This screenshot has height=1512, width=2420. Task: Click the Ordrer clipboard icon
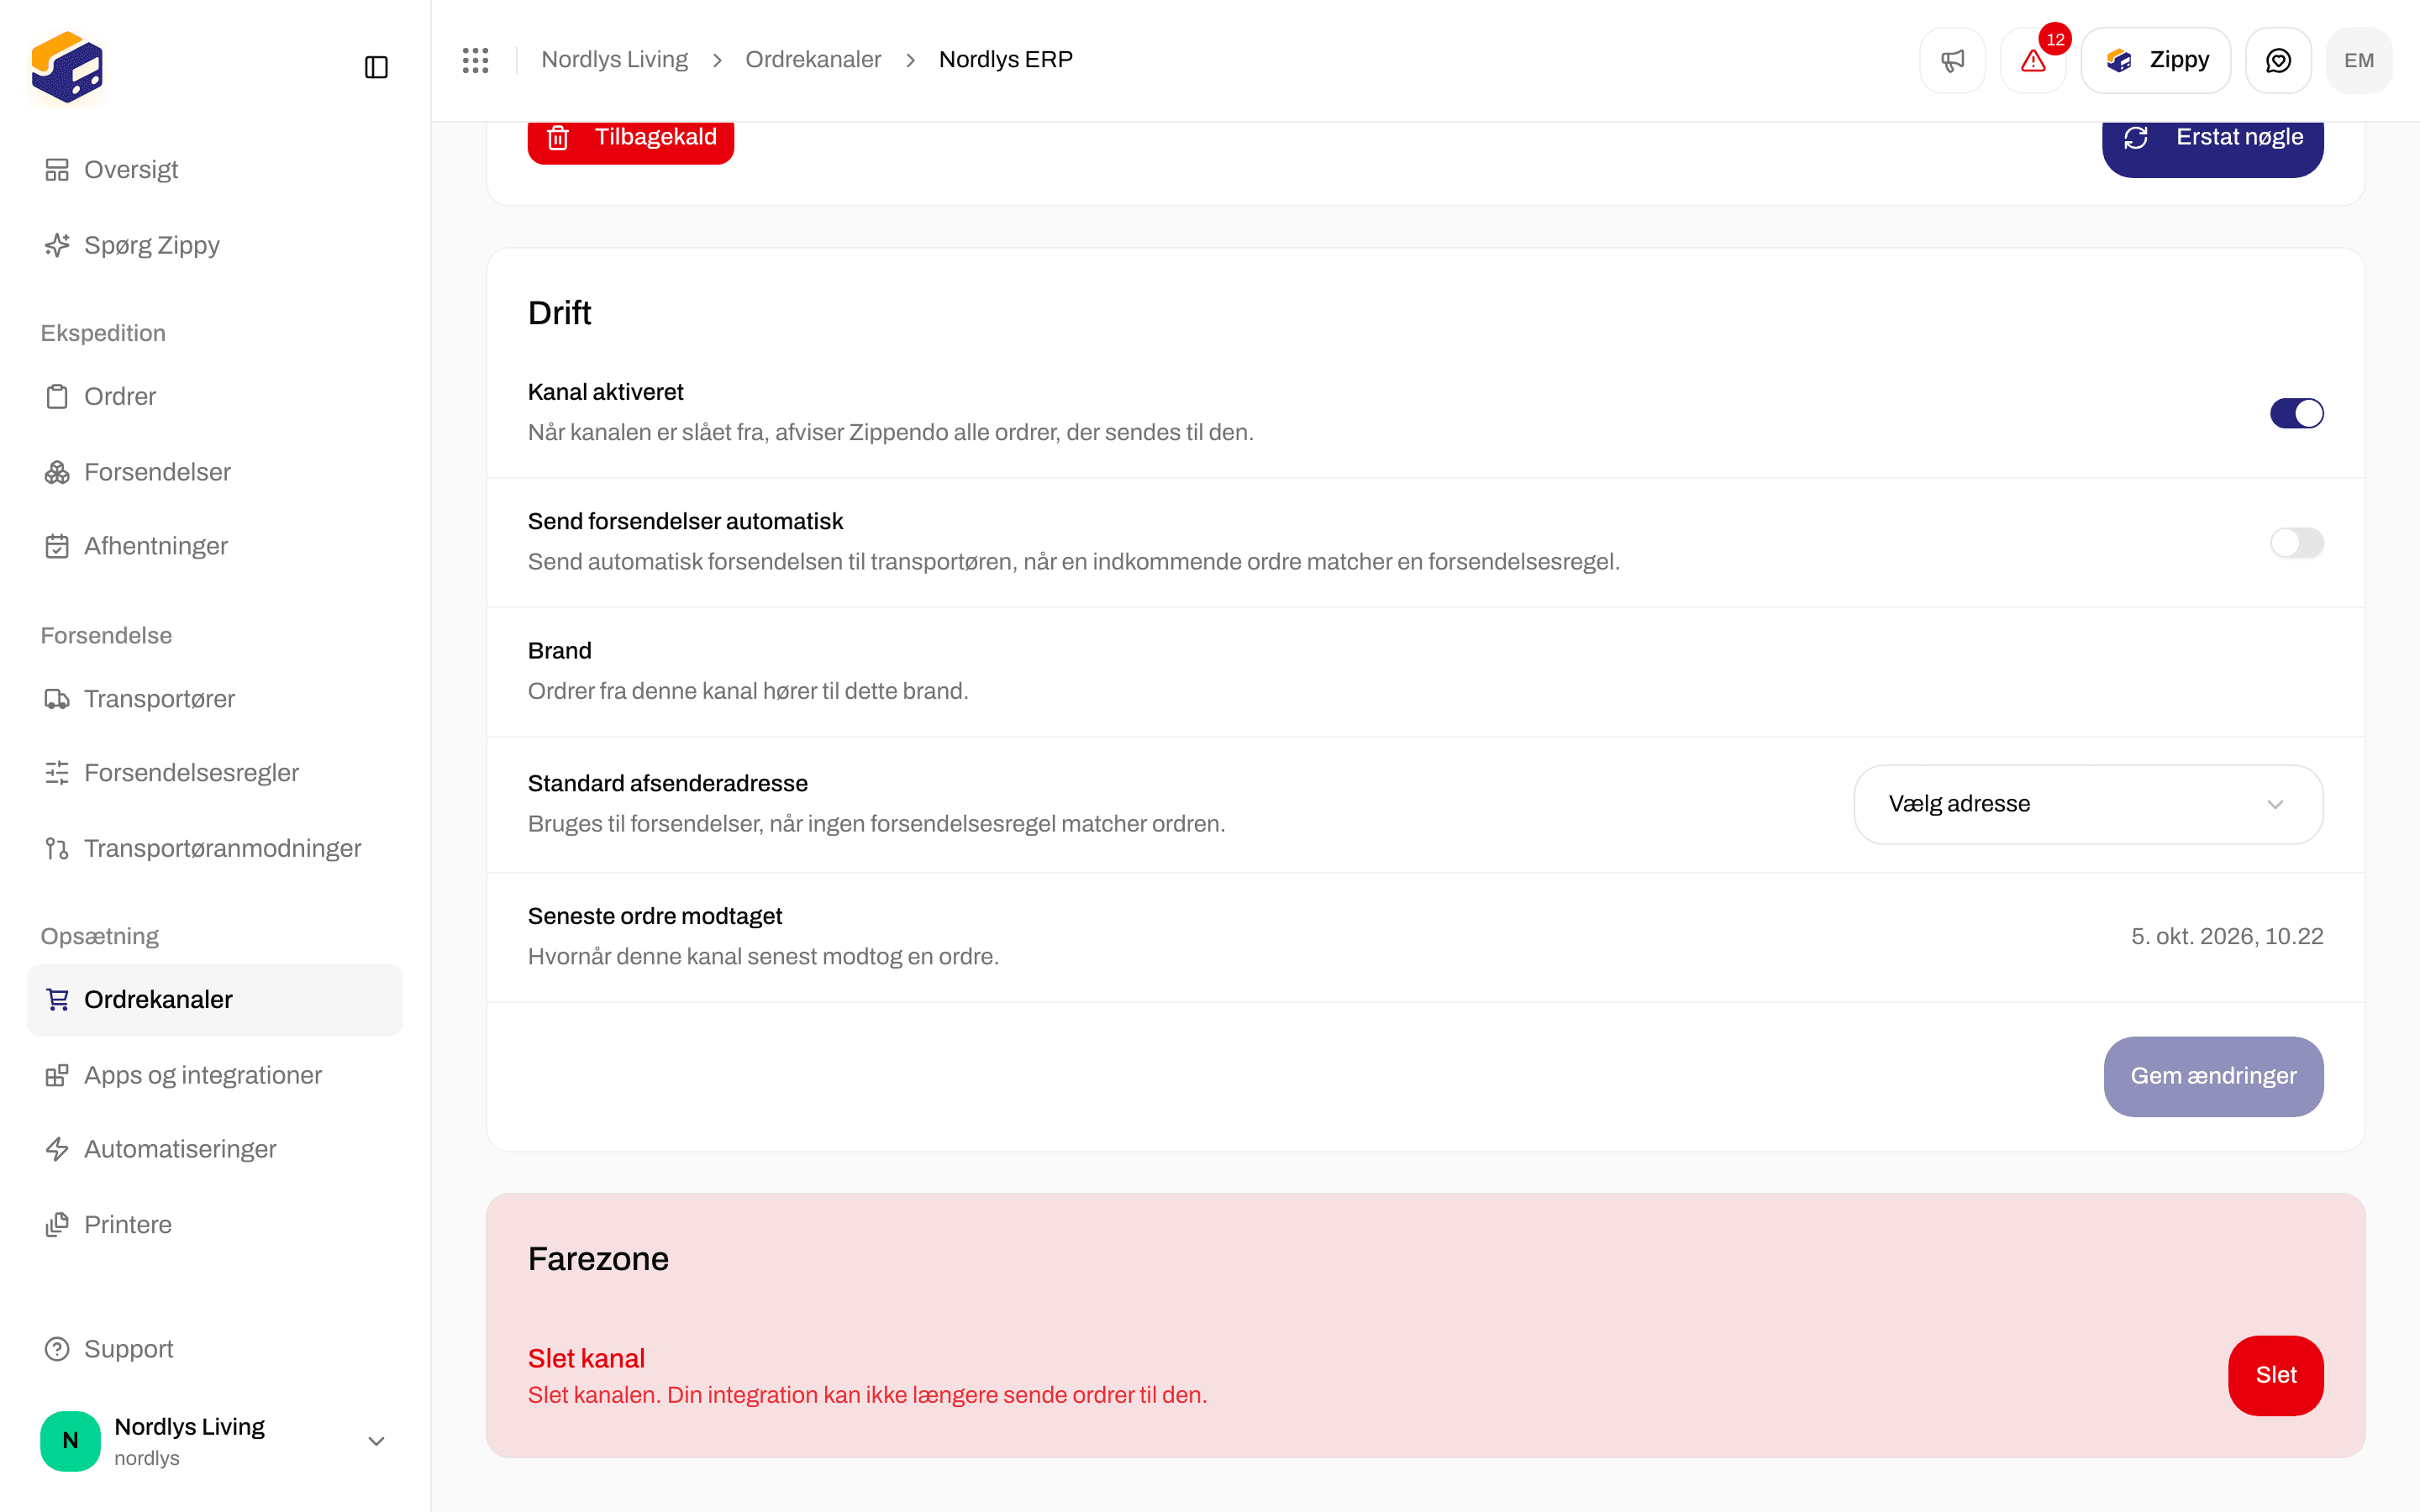[x=57, y=397]
